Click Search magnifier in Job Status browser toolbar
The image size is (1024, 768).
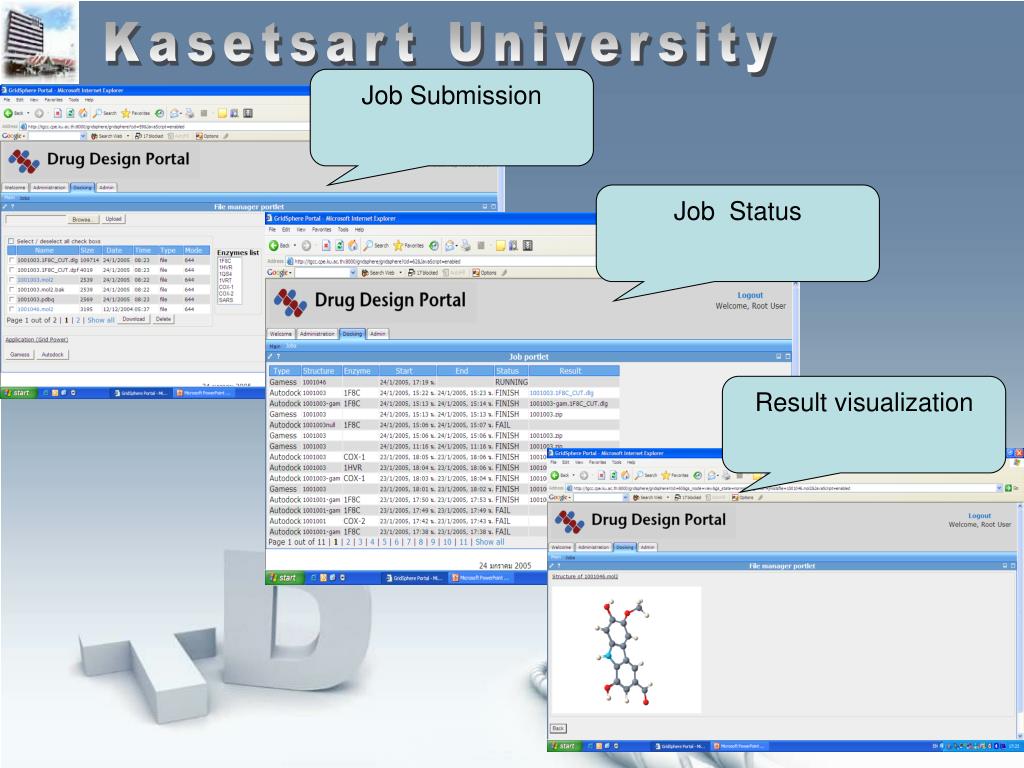368,246
